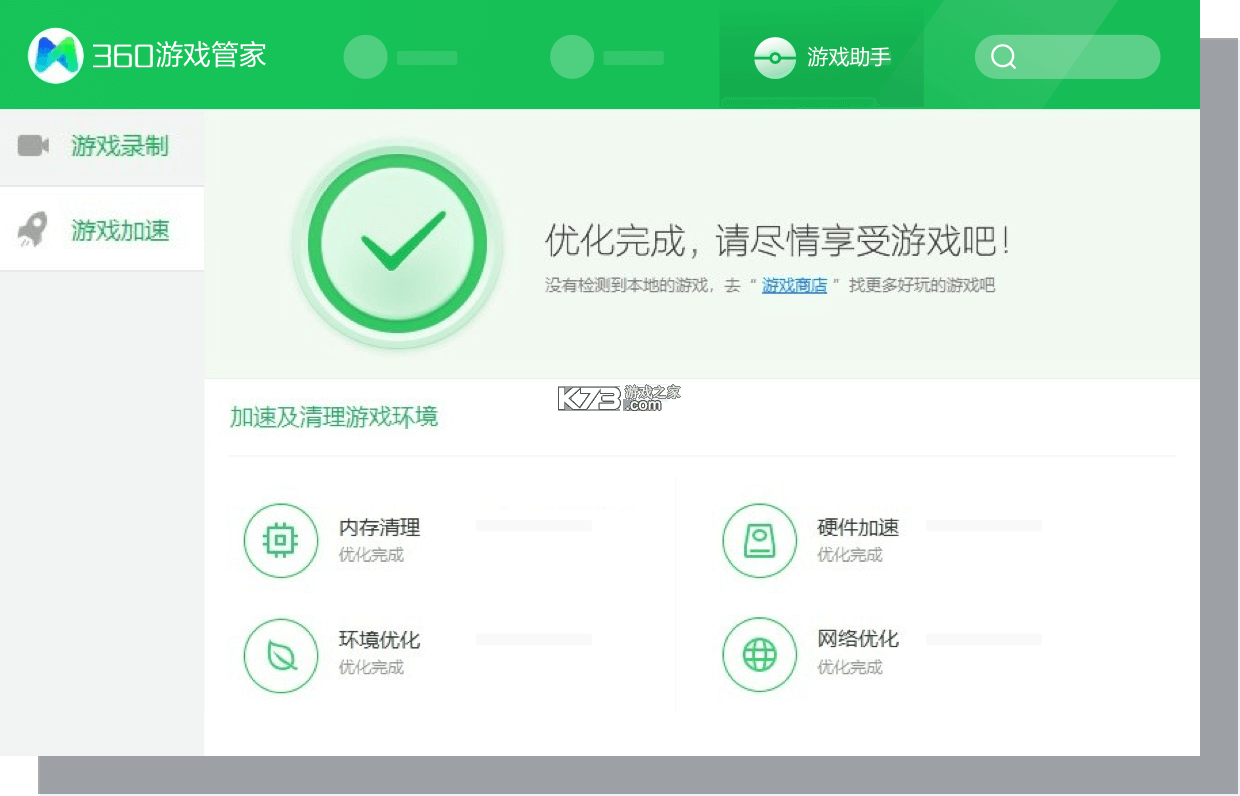The width and height of the screenshot is (1240, 796).
Task: Click the 环境优化 leaf icon
Action: pyautogui.click(x=281, y=655)
